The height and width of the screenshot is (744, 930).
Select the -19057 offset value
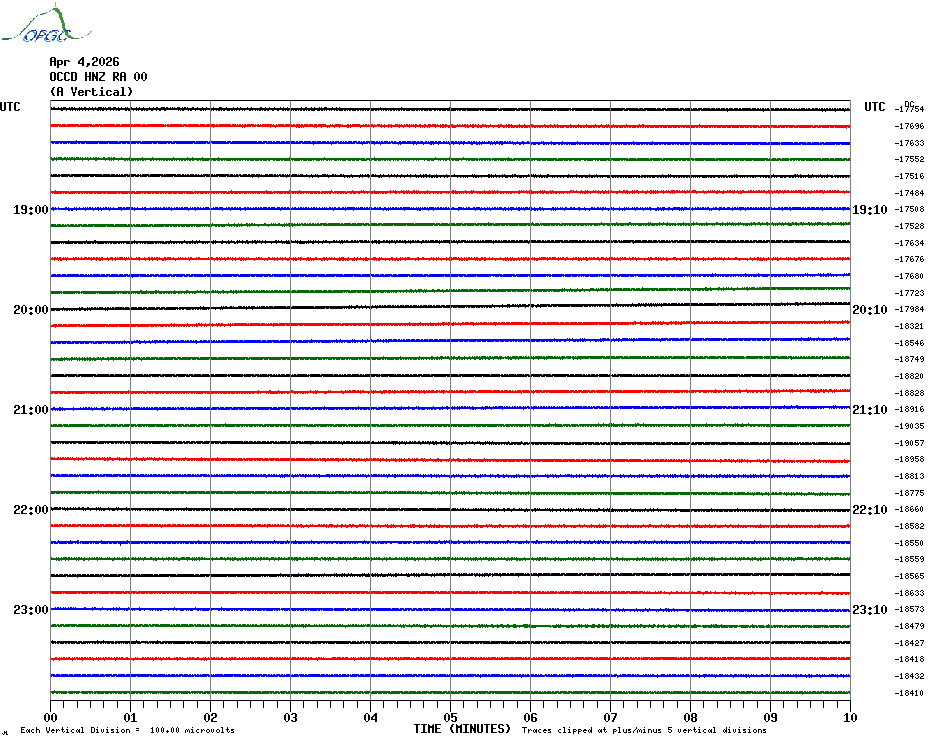(910, 443)
